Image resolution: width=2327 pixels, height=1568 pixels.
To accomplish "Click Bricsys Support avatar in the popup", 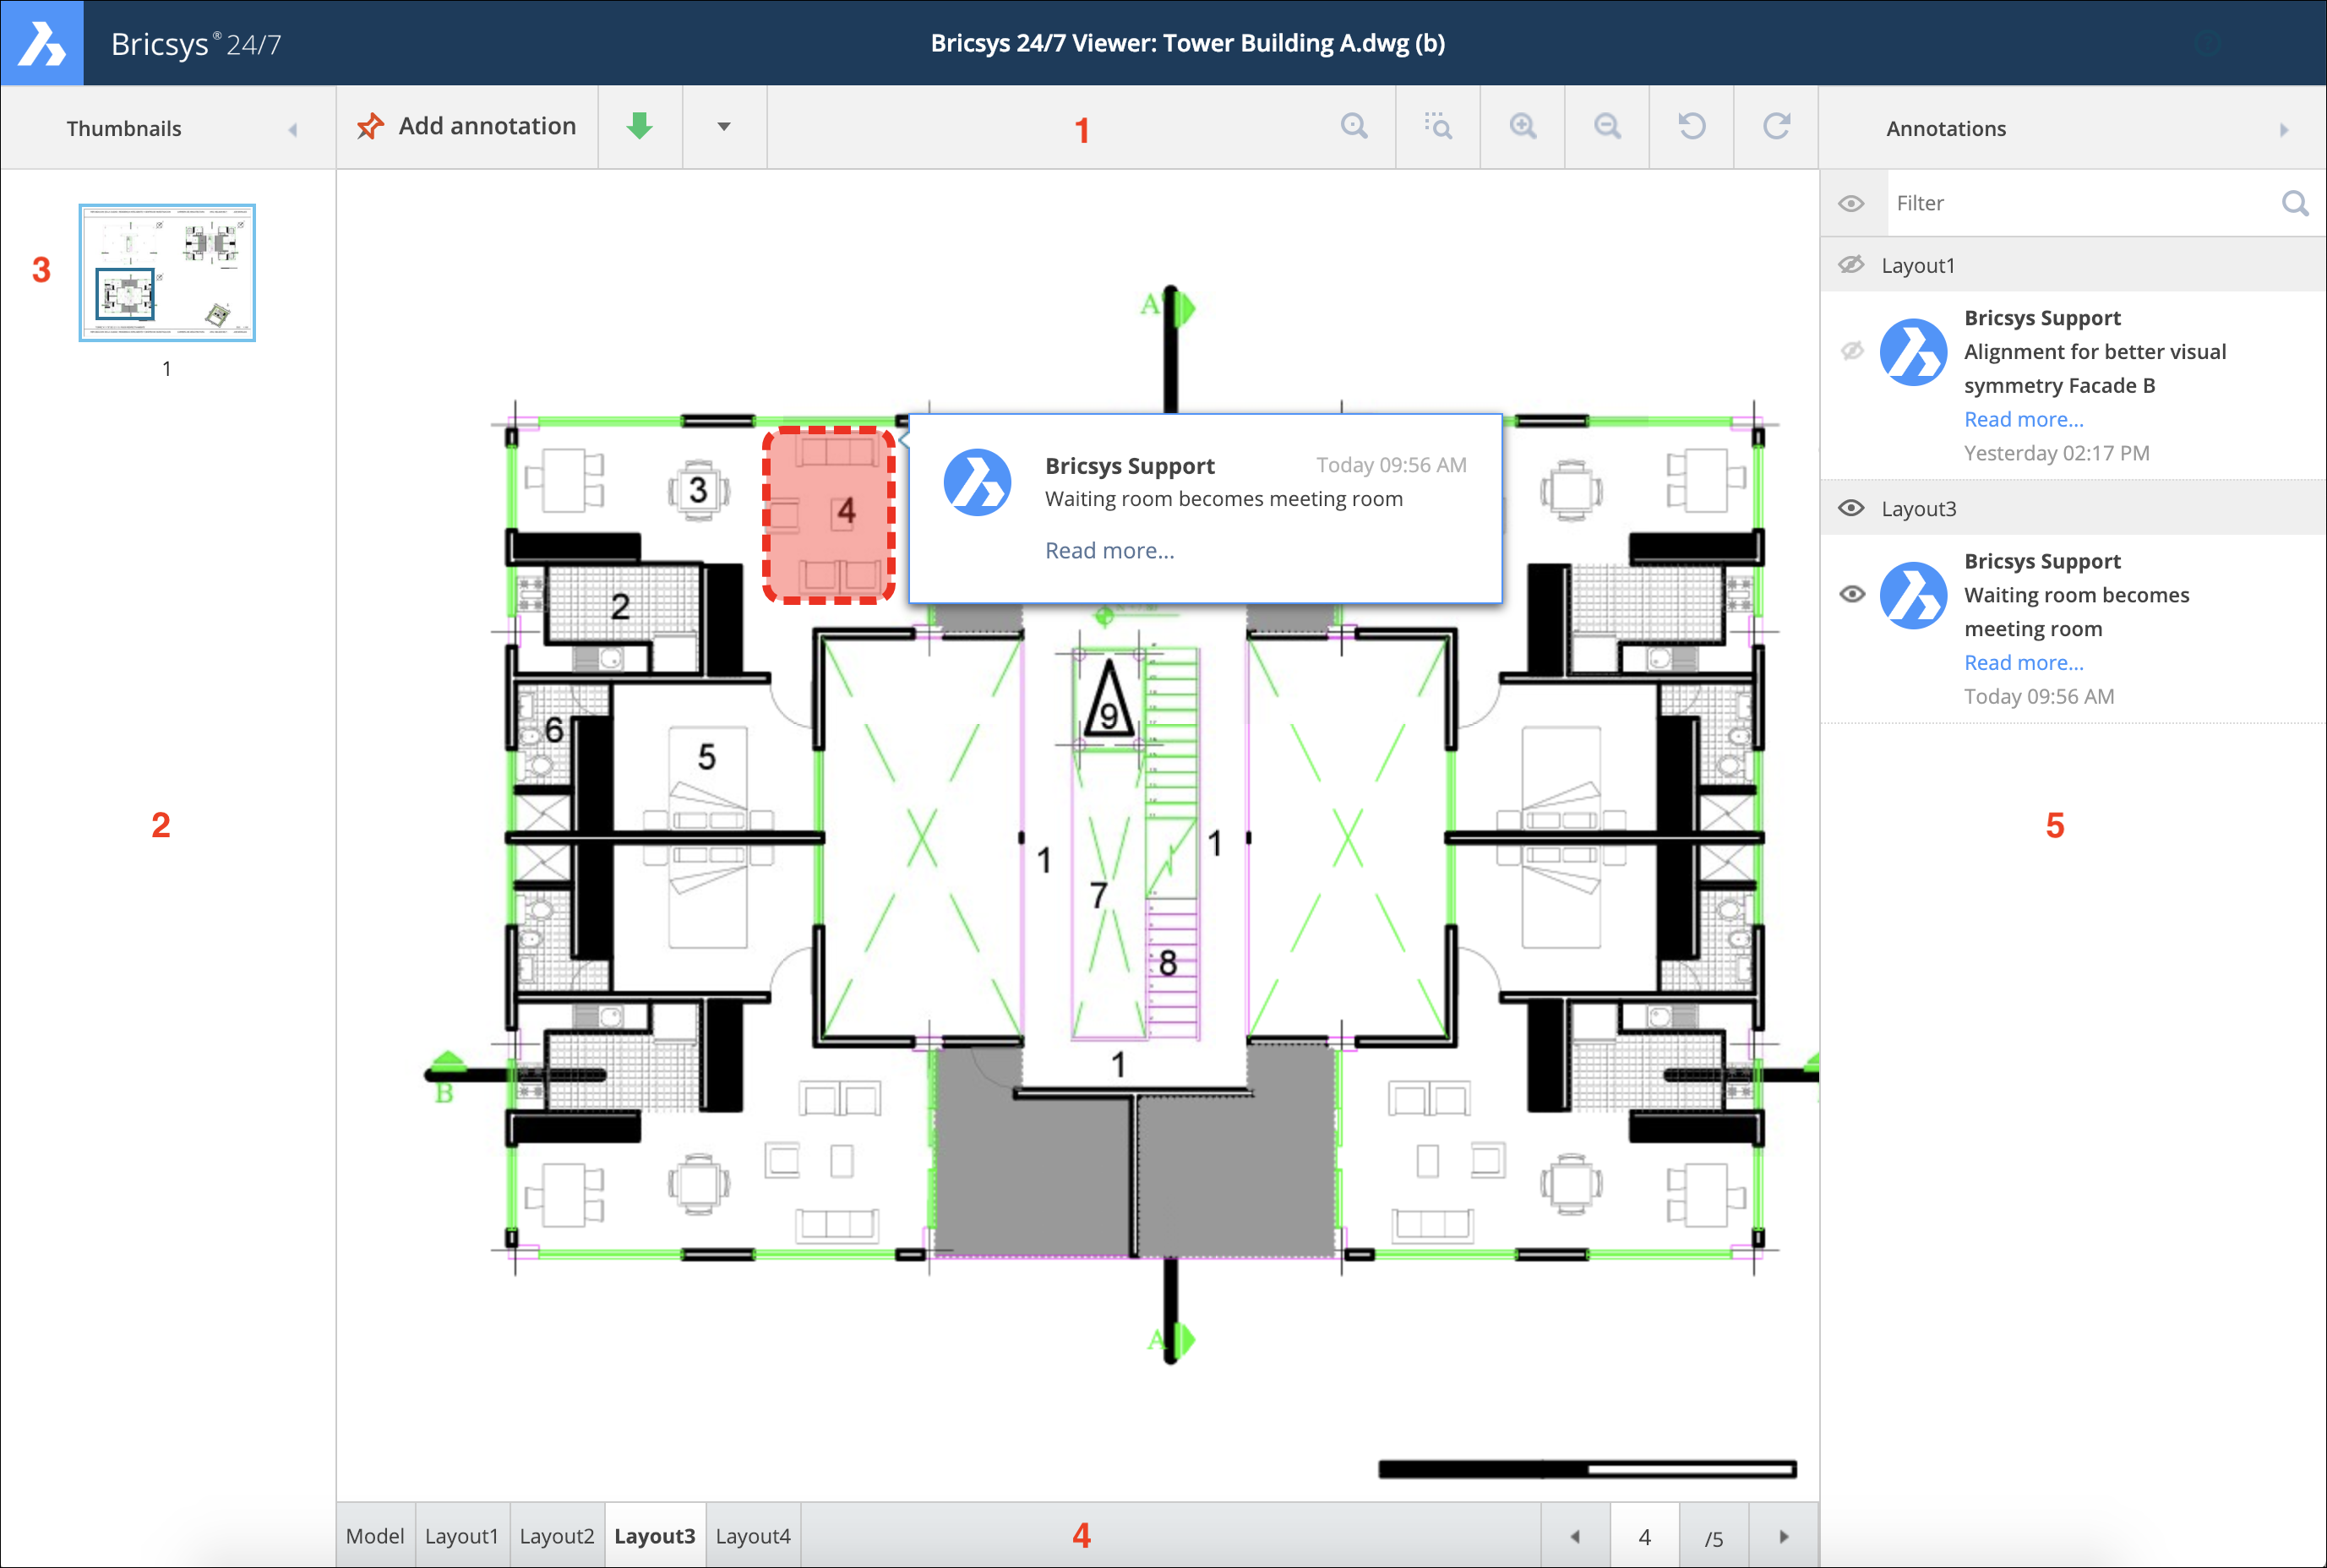I will [977, 482].
